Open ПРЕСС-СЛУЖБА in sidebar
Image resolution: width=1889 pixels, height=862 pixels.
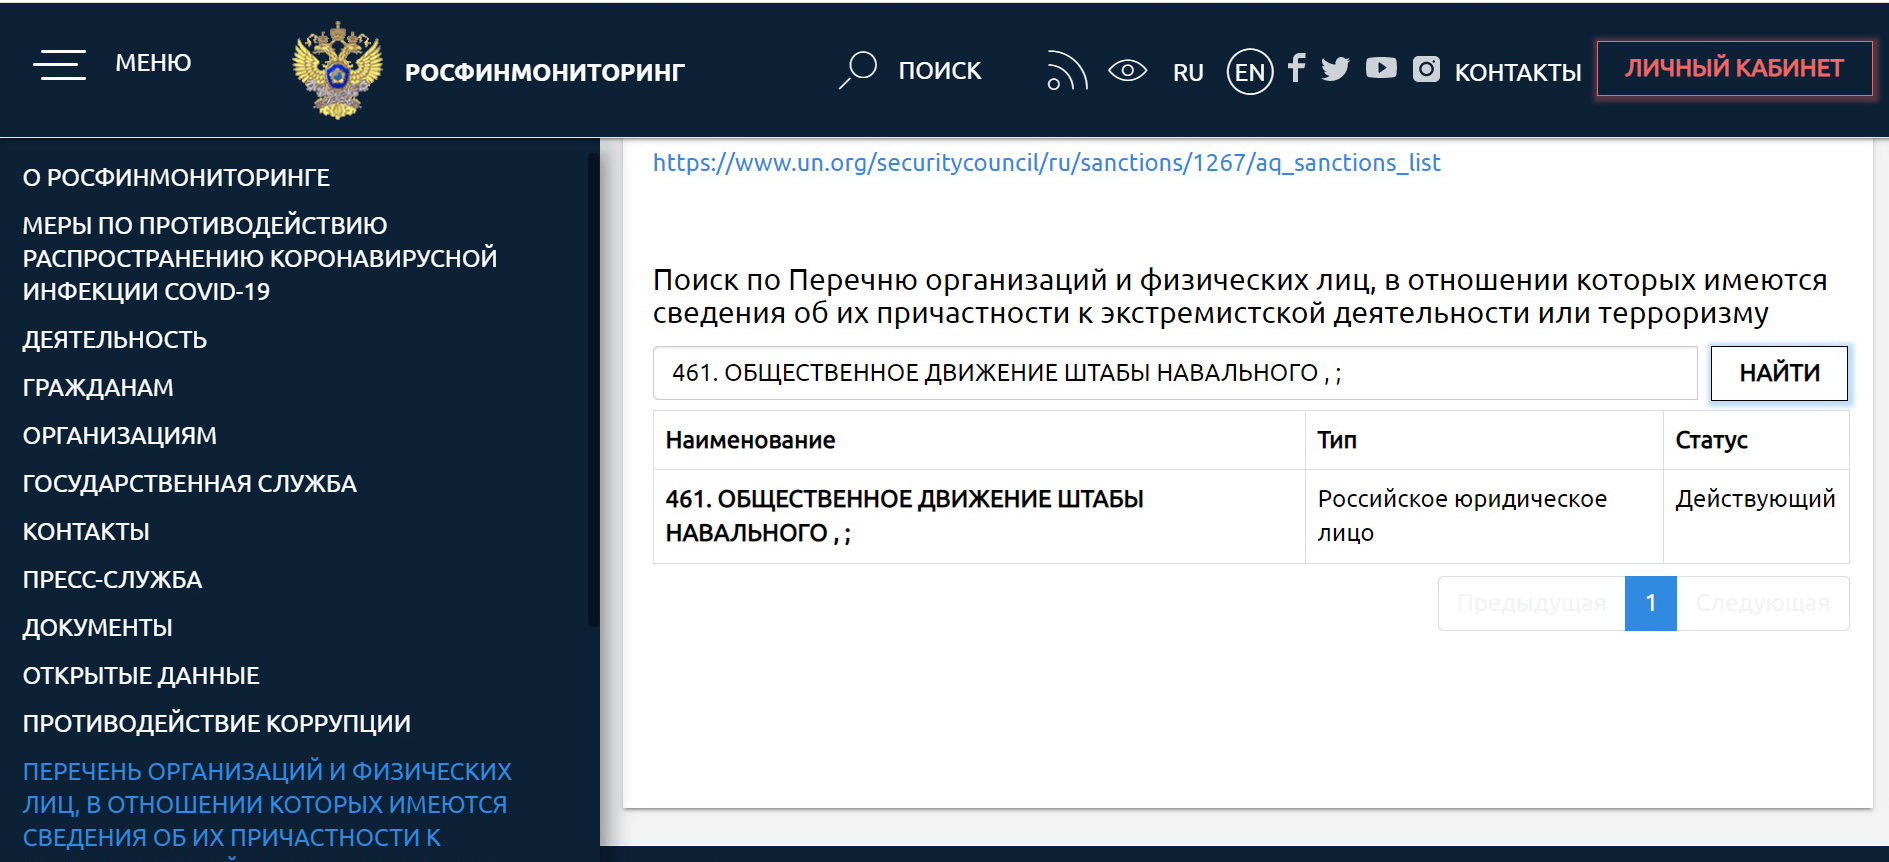point(112,580)
